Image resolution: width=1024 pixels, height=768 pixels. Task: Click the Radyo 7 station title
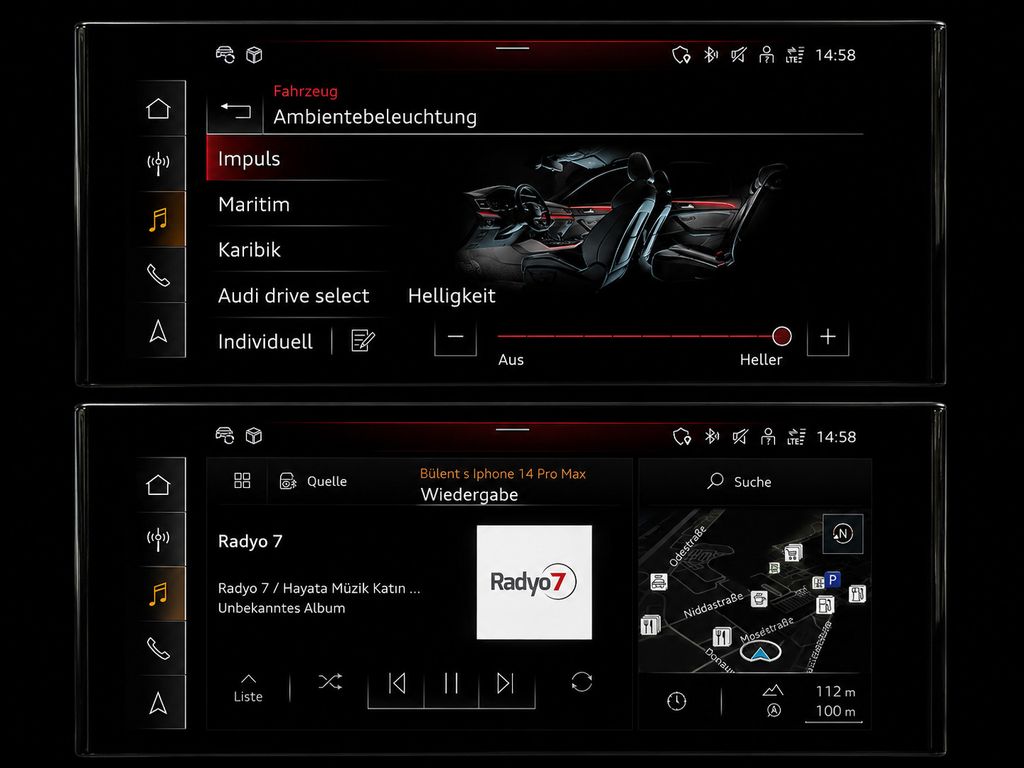point(250,541)
